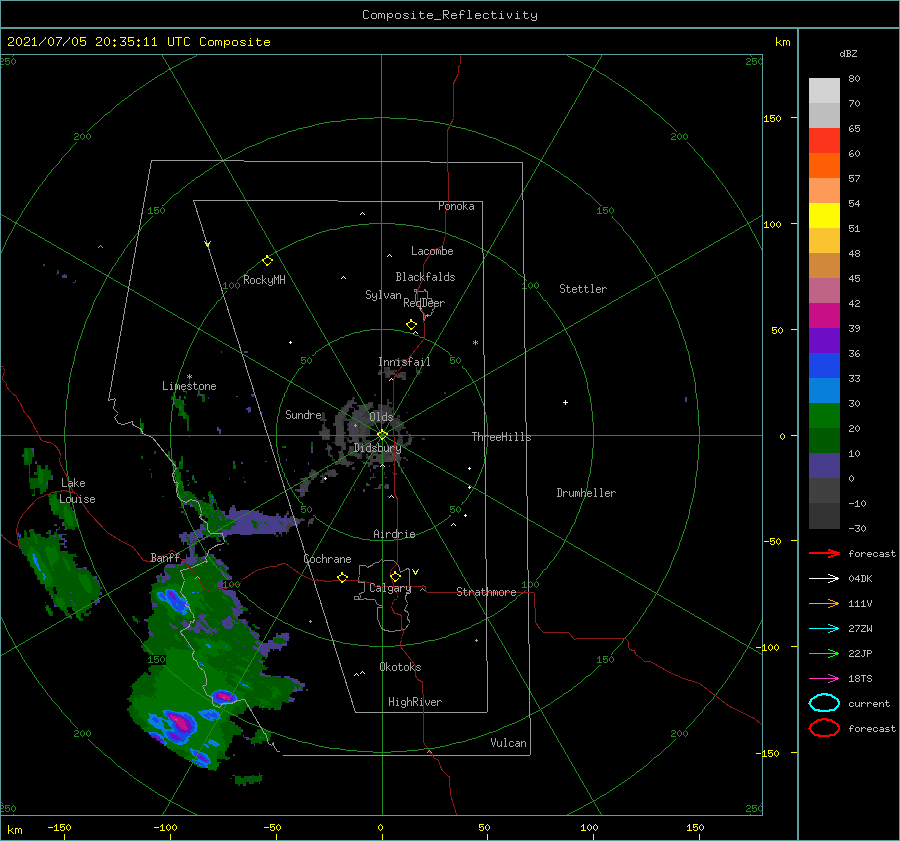The height and width of the screenshot is (841, 900).
Task: Click the Sylvan label
Action: (x=383, y=295)
